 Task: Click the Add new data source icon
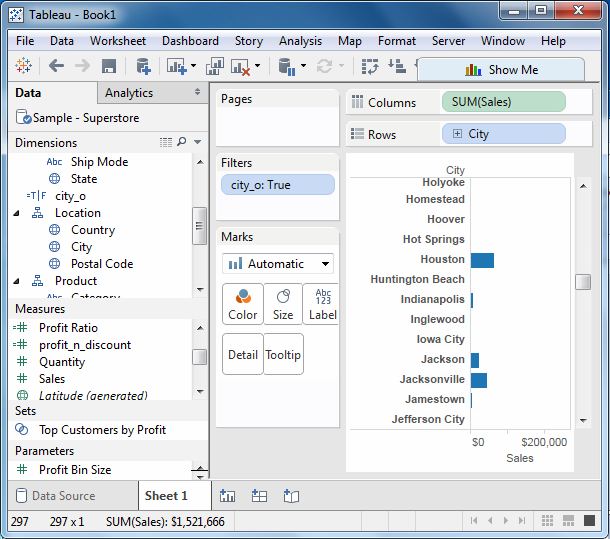coord(143,66)
